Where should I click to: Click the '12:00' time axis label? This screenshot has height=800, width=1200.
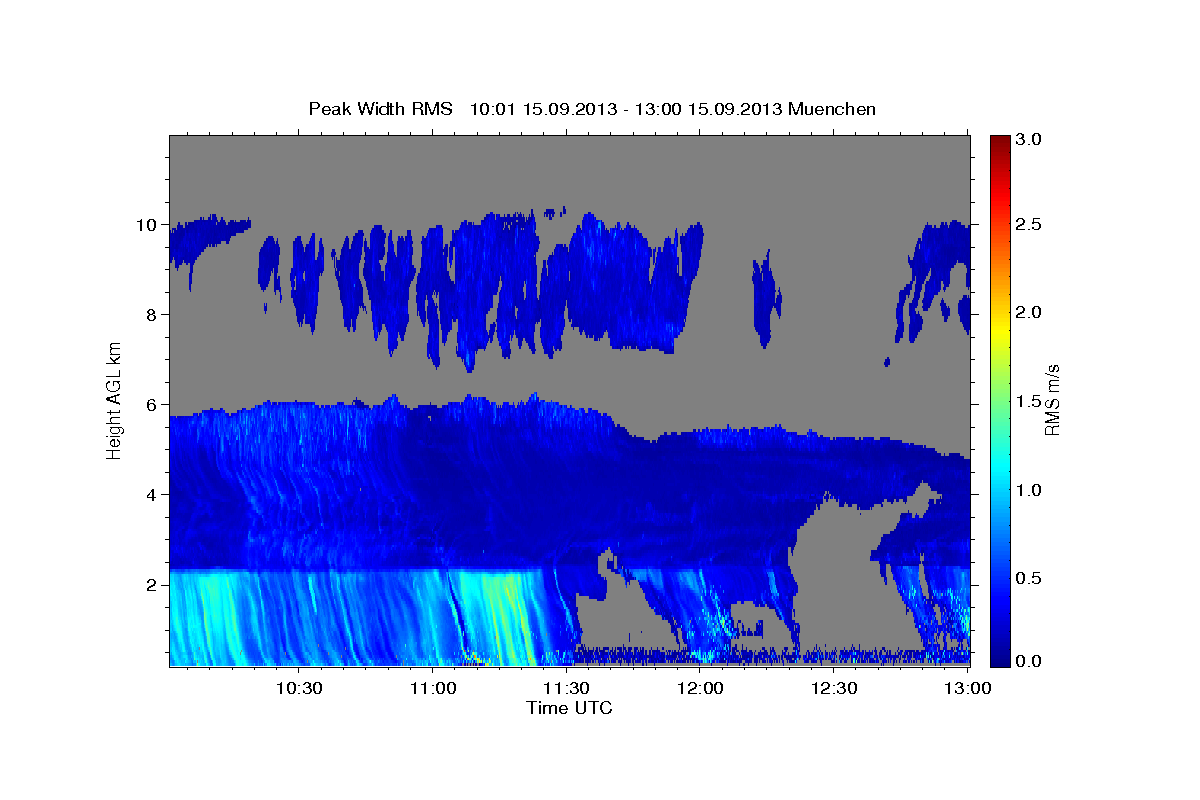(700, 689)
